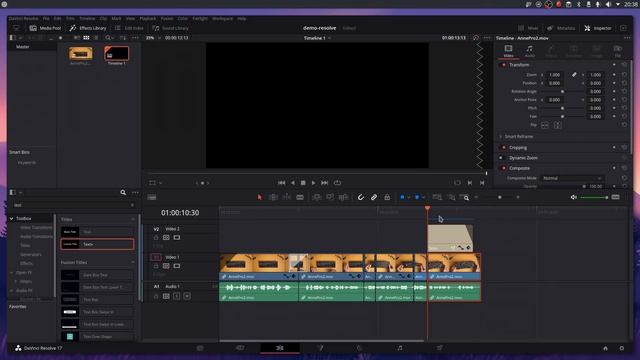Screen dimensions: 640x360
Task: Click the blue Marker icon
Action: (x=417, y=197)
